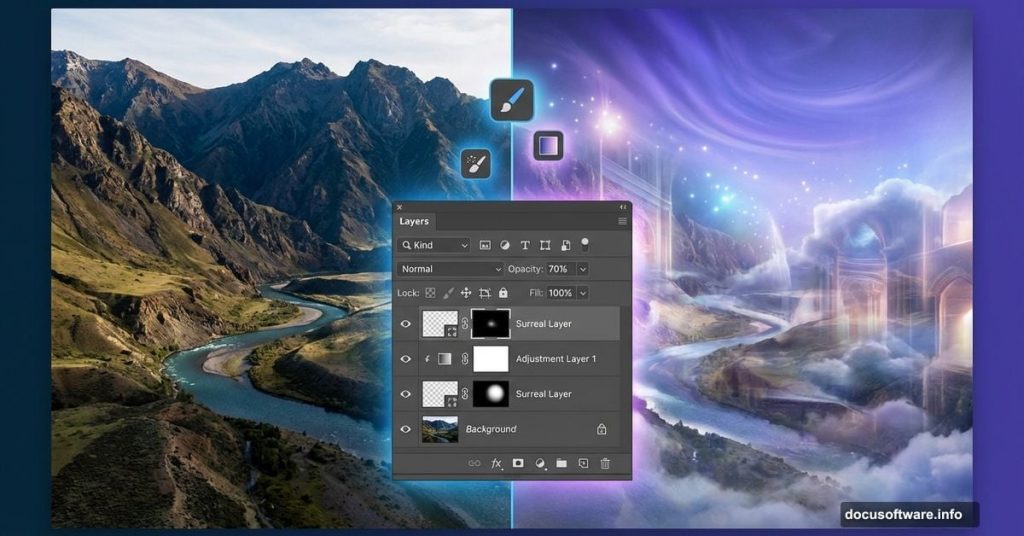
Task: Select mask with small white dot
Action: coord(490,324)
